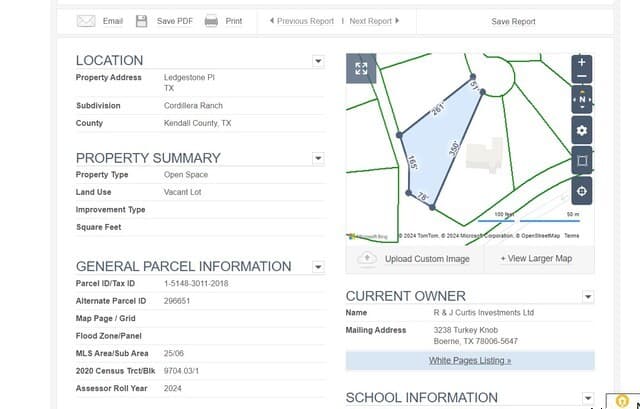The height and width of the screenshot is (409, 640).
Task: Open the White Pages Listing link
Action: click(470, 360)
